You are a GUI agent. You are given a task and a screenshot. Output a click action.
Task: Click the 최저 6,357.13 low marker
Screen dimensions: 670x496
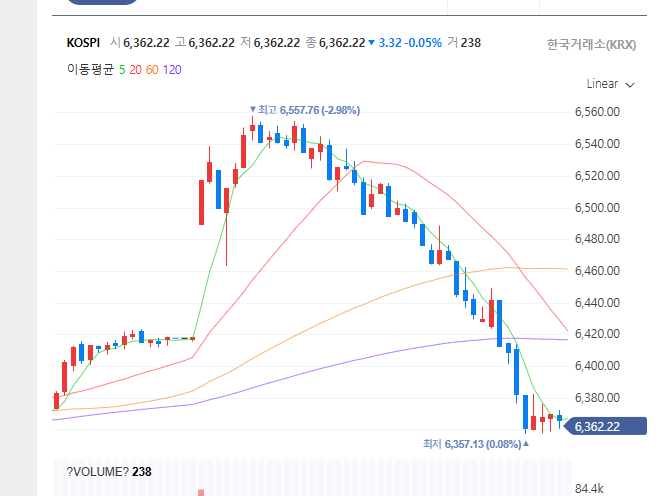pyautogui.click(x=475, y=442)
